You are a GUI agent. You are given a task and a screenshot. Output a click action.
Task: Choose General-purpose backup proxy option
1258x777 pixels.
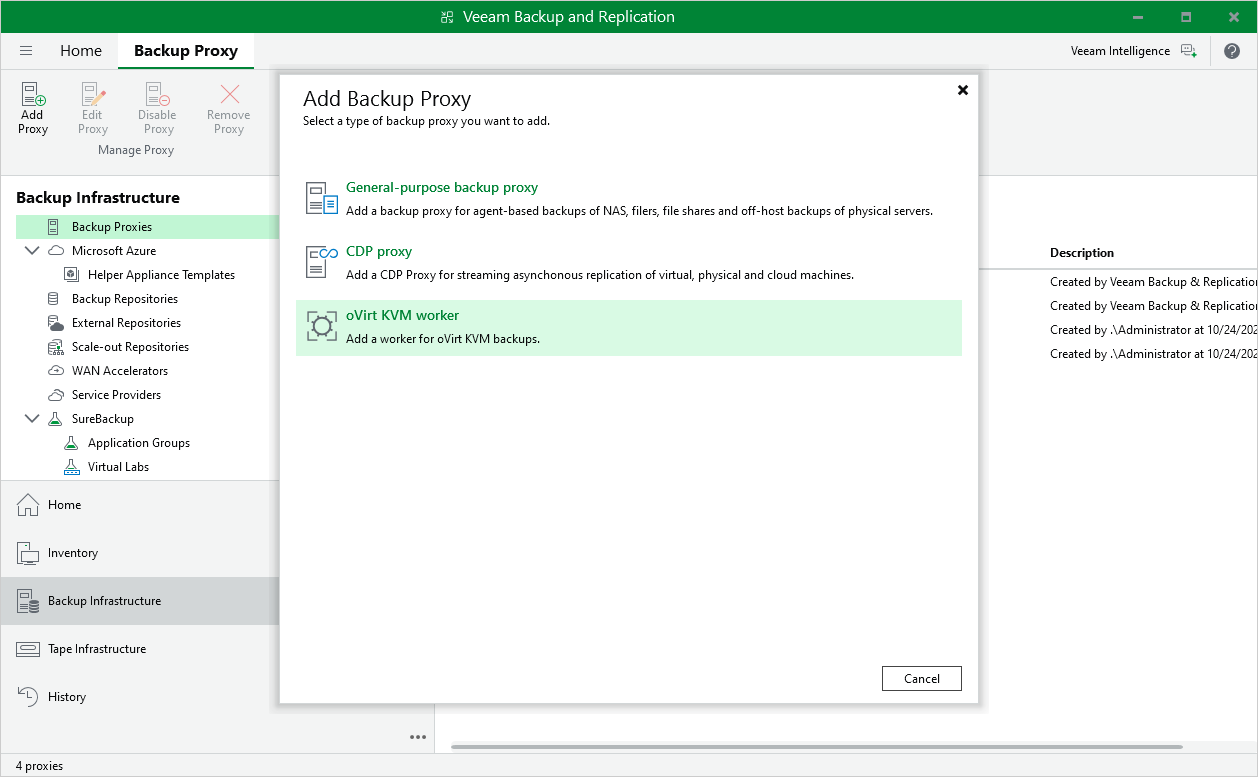tap(628, 199)
